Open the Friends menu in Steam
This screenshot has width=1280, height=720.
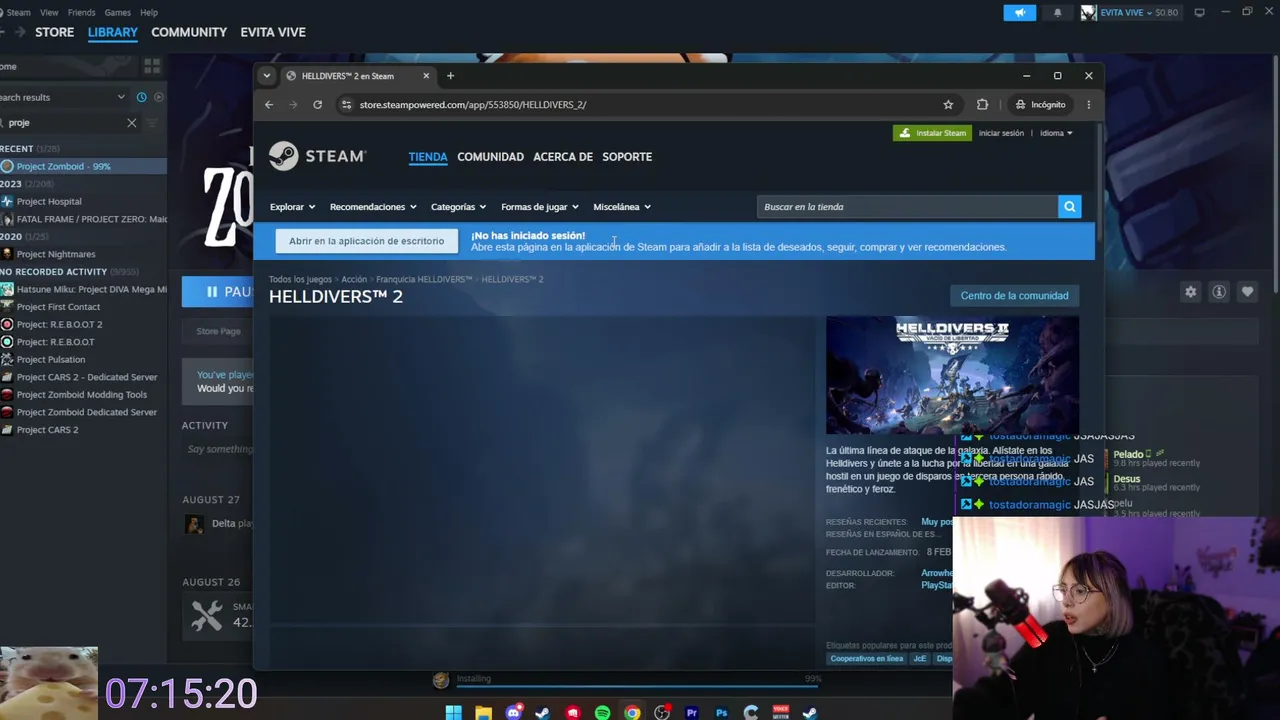pyautogui.click(x=81, y=12)
